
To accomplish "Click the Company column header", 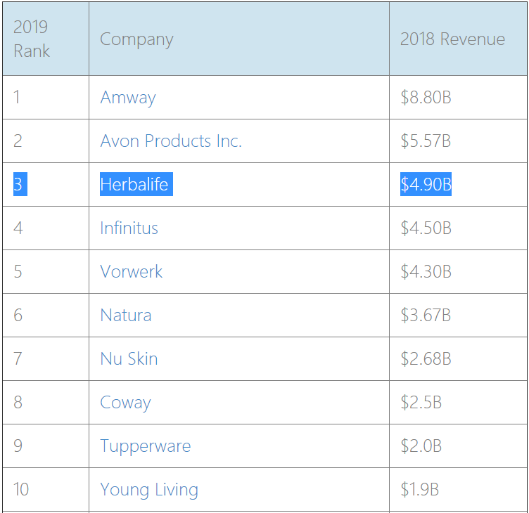I will pos(239,39).
